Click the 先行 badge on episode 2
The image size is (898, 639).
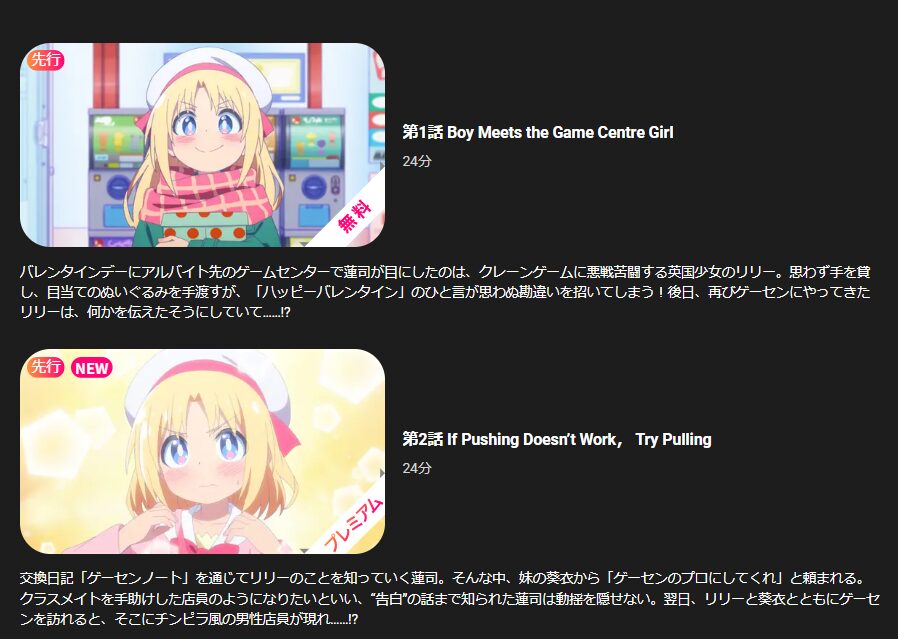[45, 366]
